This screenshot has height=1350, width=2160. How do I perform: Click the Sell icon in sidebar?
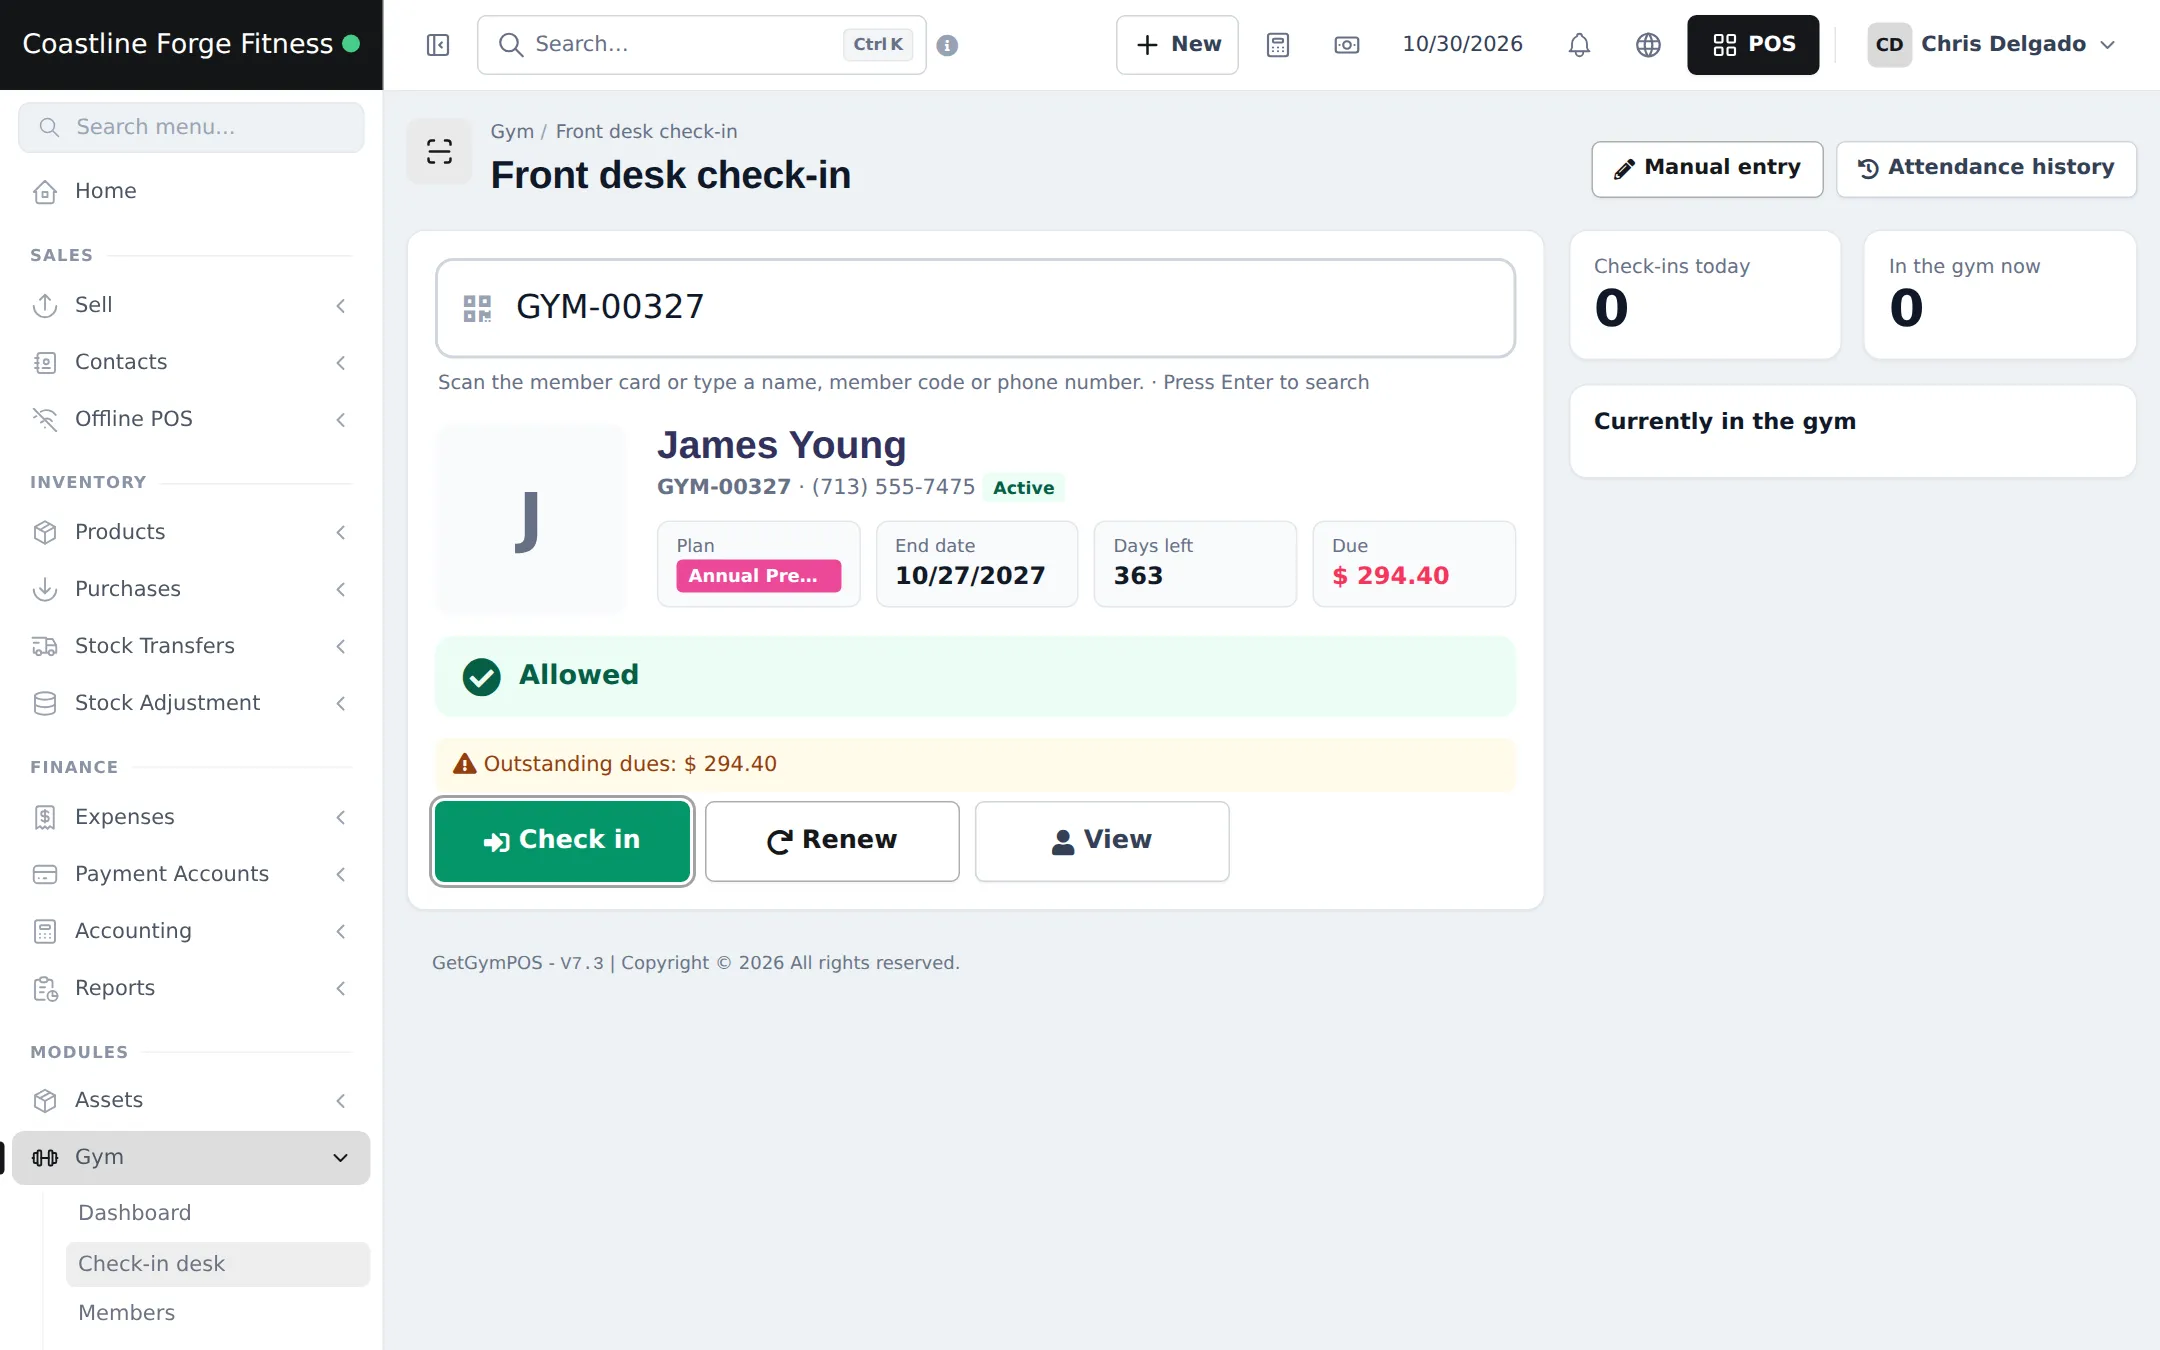tap(45, 305)
